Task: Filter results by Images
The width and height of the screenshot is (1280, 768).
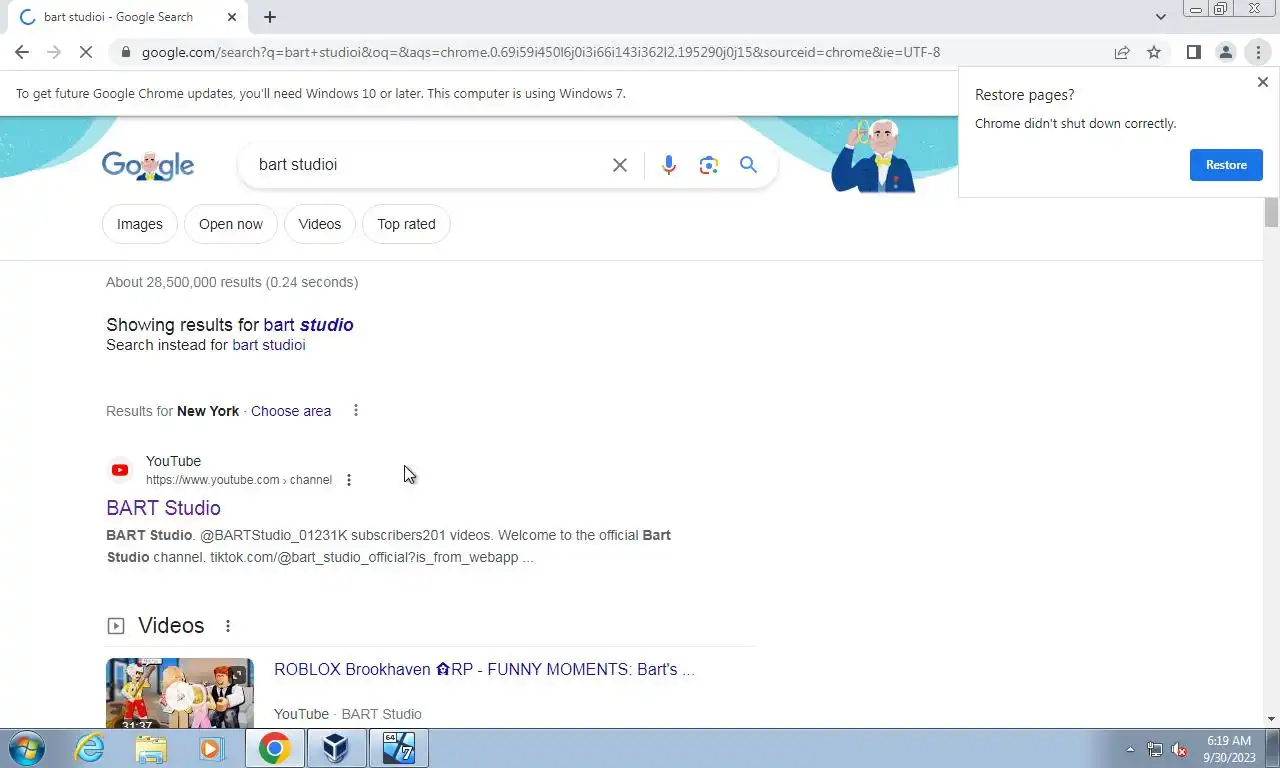Action: (x=140, y=224)
